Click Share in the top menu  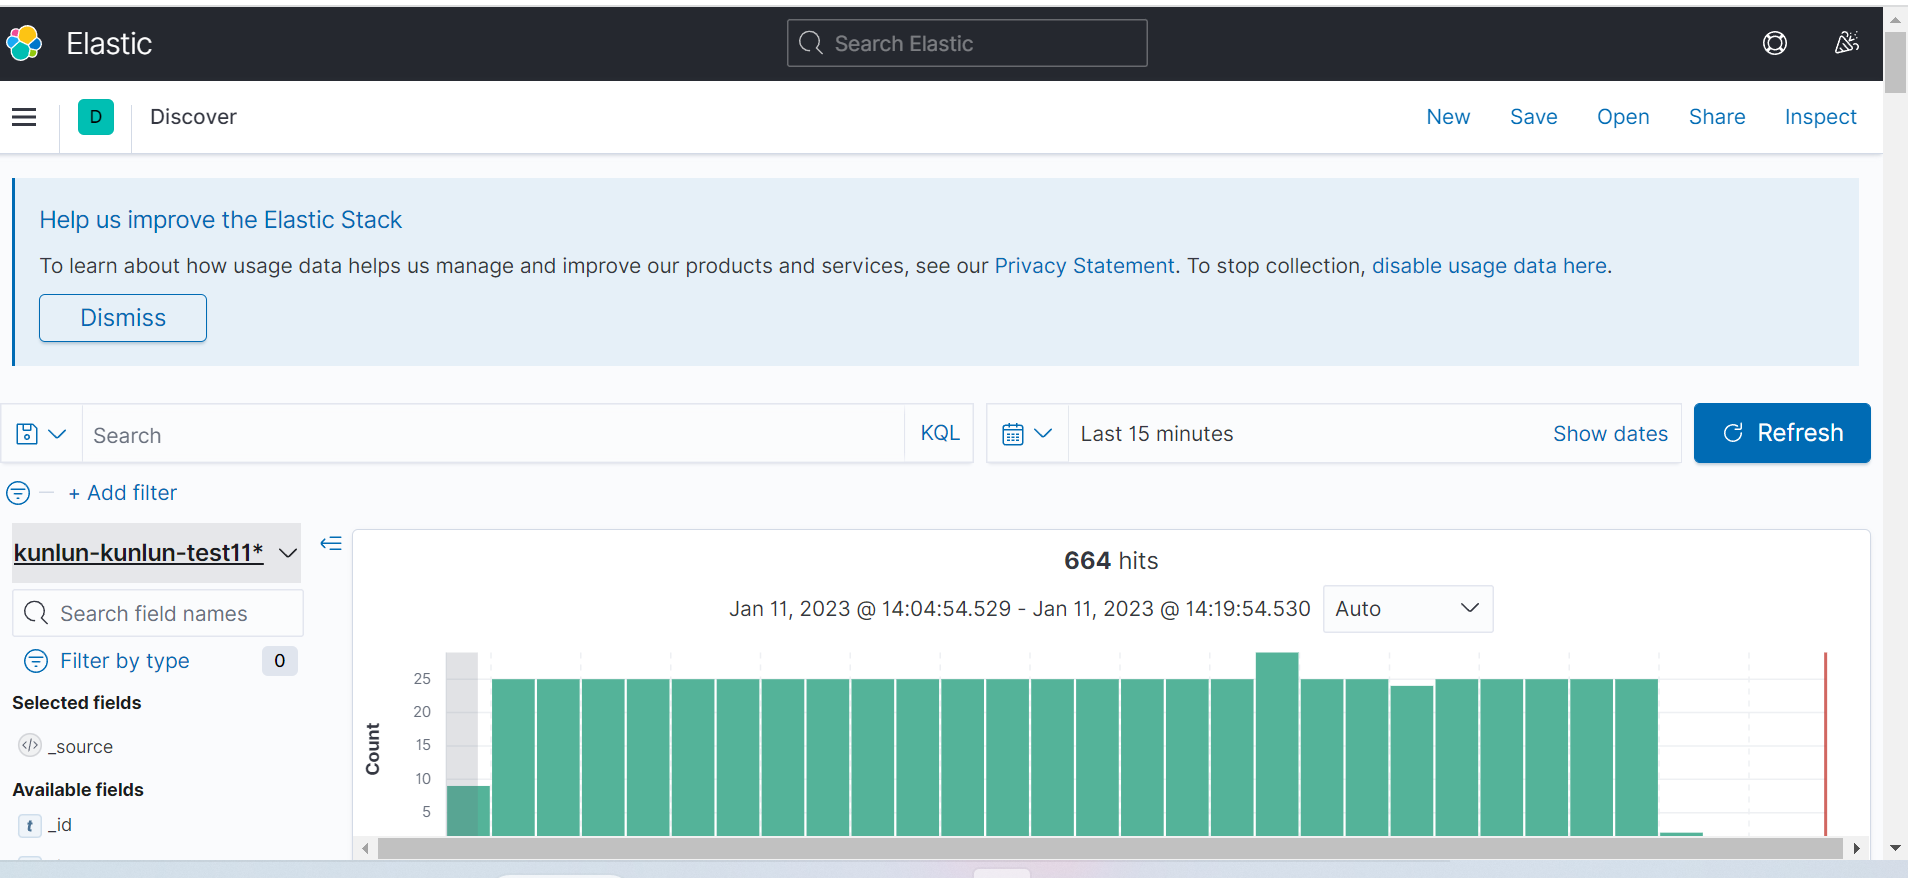[1717, 117]
